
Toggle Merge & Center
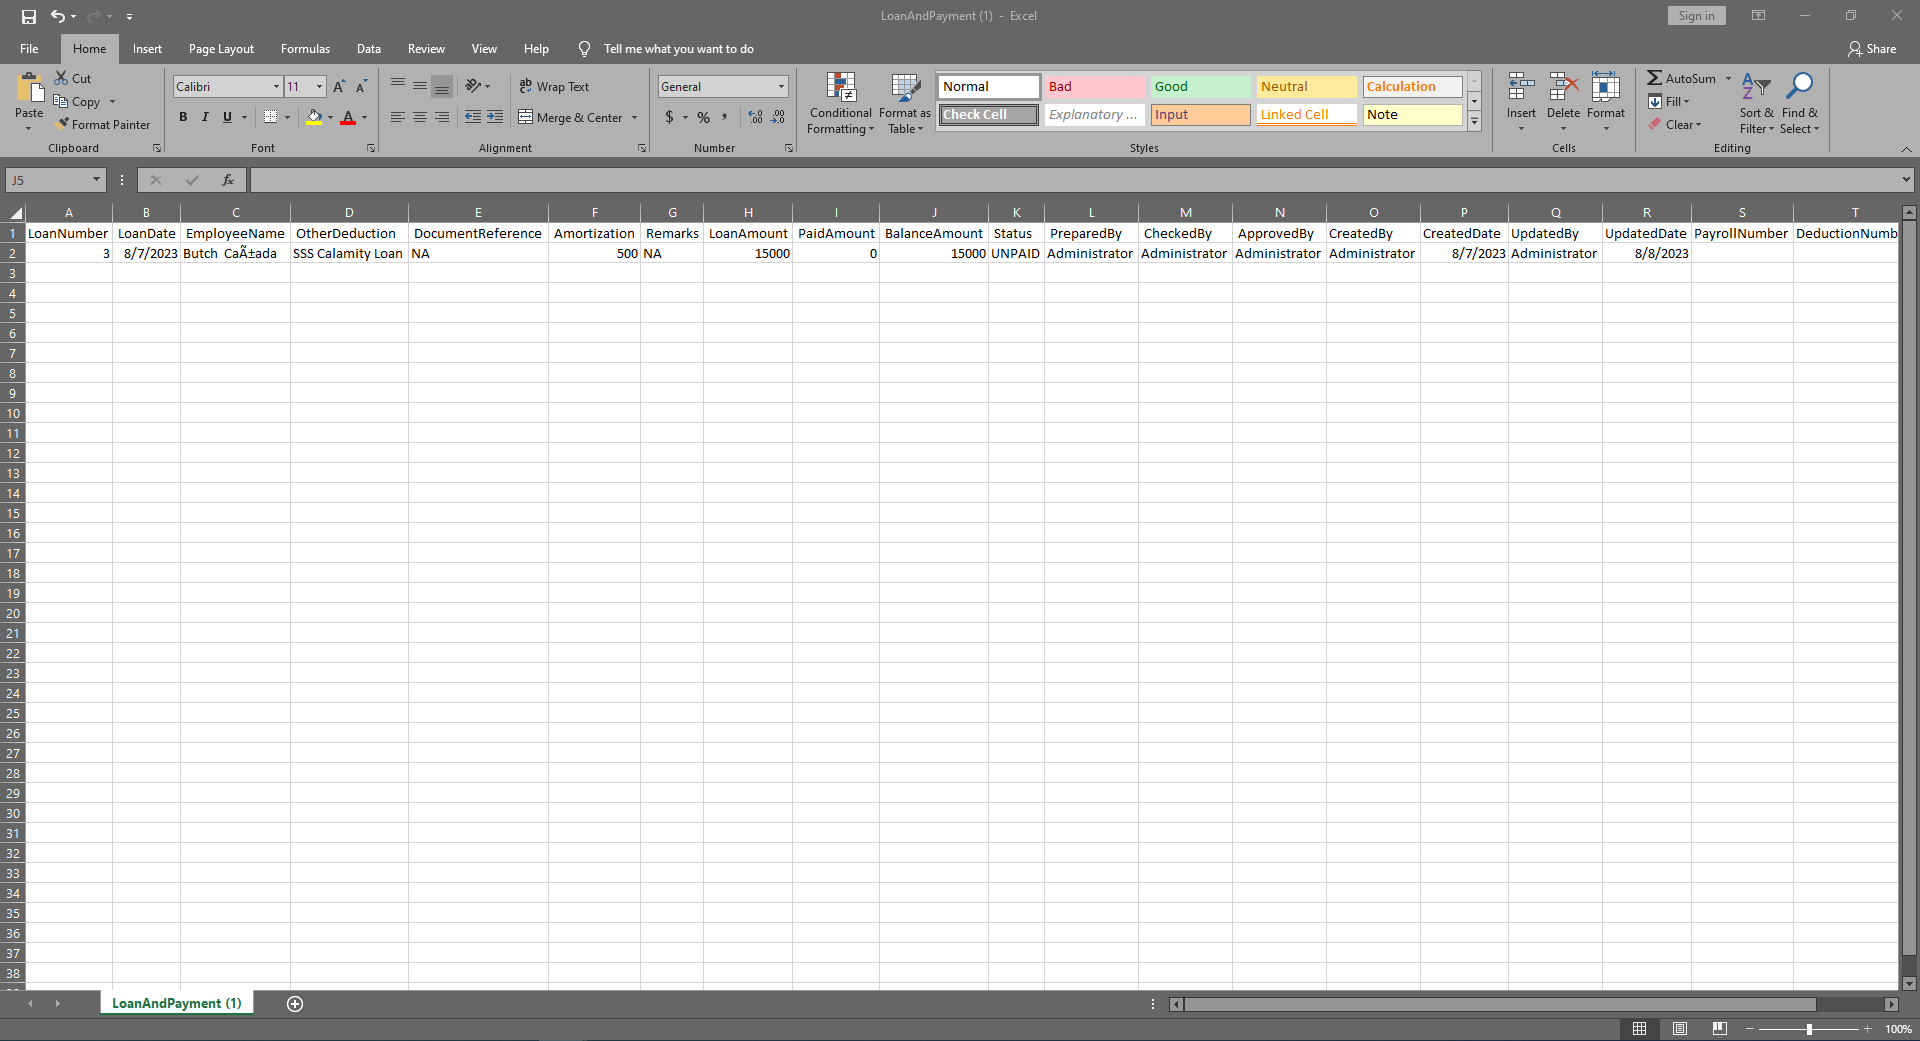pos(571,117)
